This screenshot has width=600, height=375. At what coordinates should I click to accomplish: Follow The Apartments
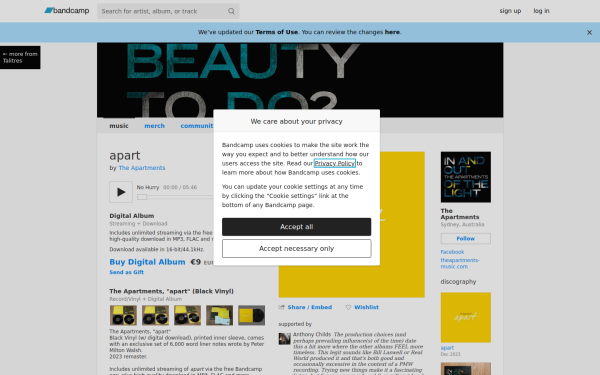tap(466, 239)
